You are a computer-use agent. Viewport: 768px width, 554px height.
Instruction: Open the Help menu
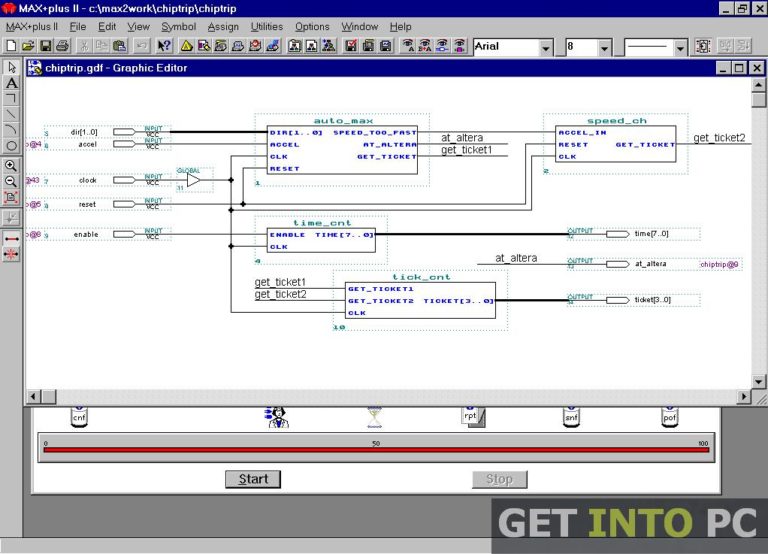pos(400,26)
